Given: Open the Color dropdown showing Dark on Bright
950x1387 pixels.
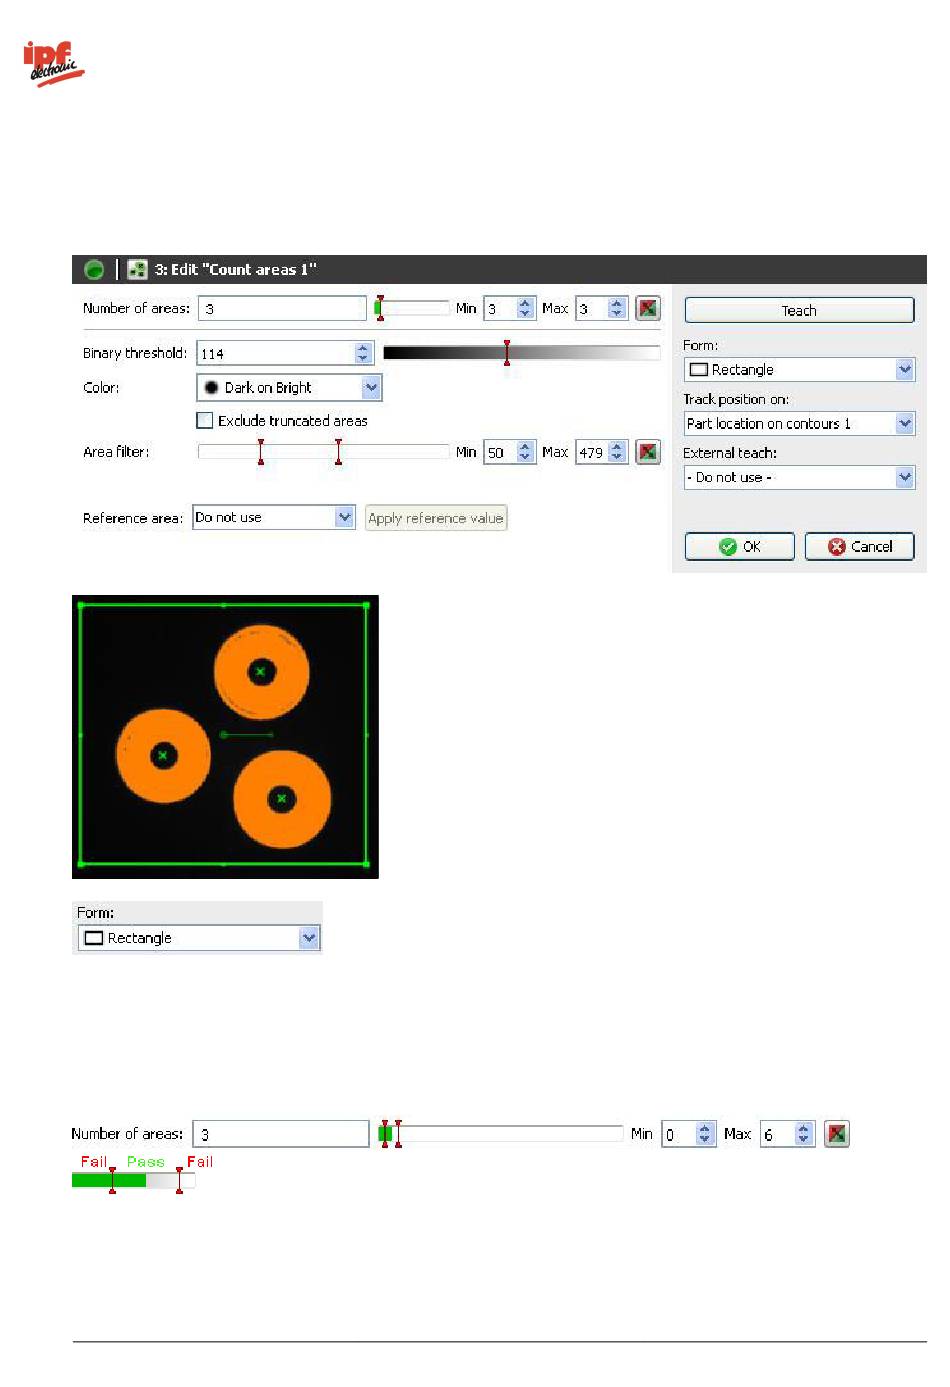Looking at the screenshot, I should [x=289, y=387].
